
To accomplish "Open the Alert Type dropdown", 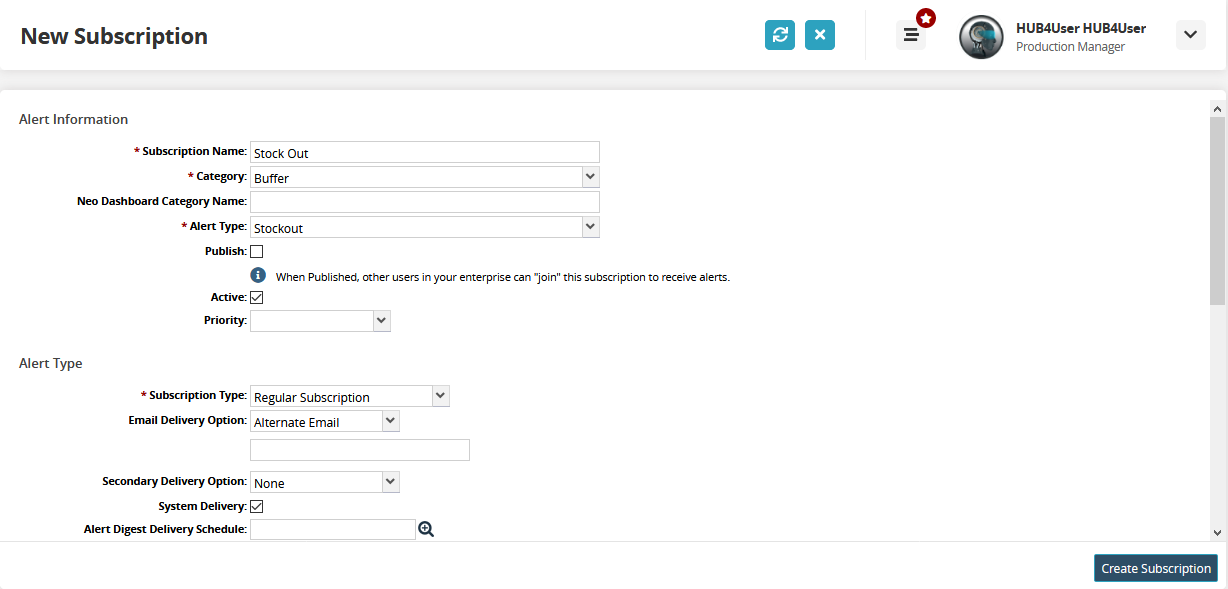I will 424,227.
